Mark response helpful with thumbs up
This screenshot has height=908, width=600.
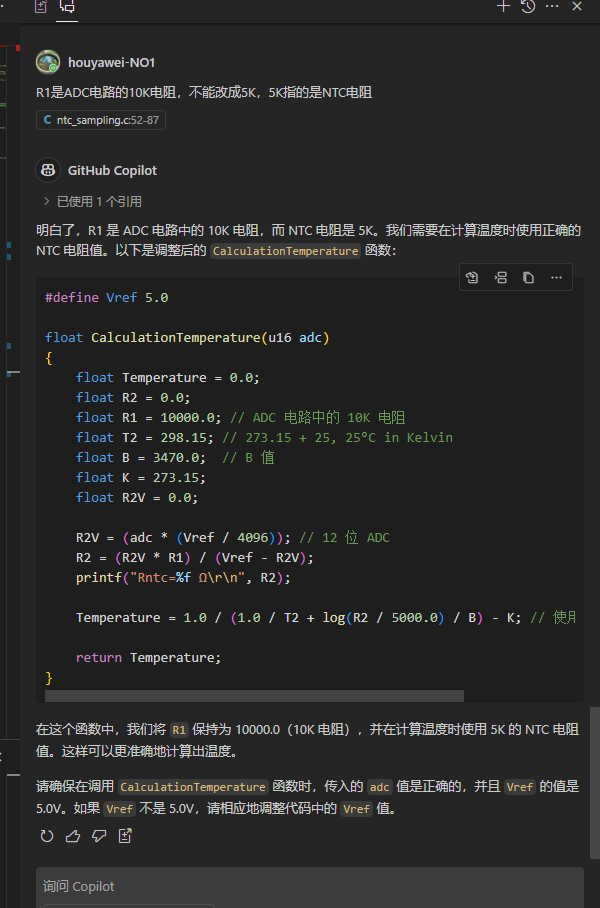[x=73, y=836]
